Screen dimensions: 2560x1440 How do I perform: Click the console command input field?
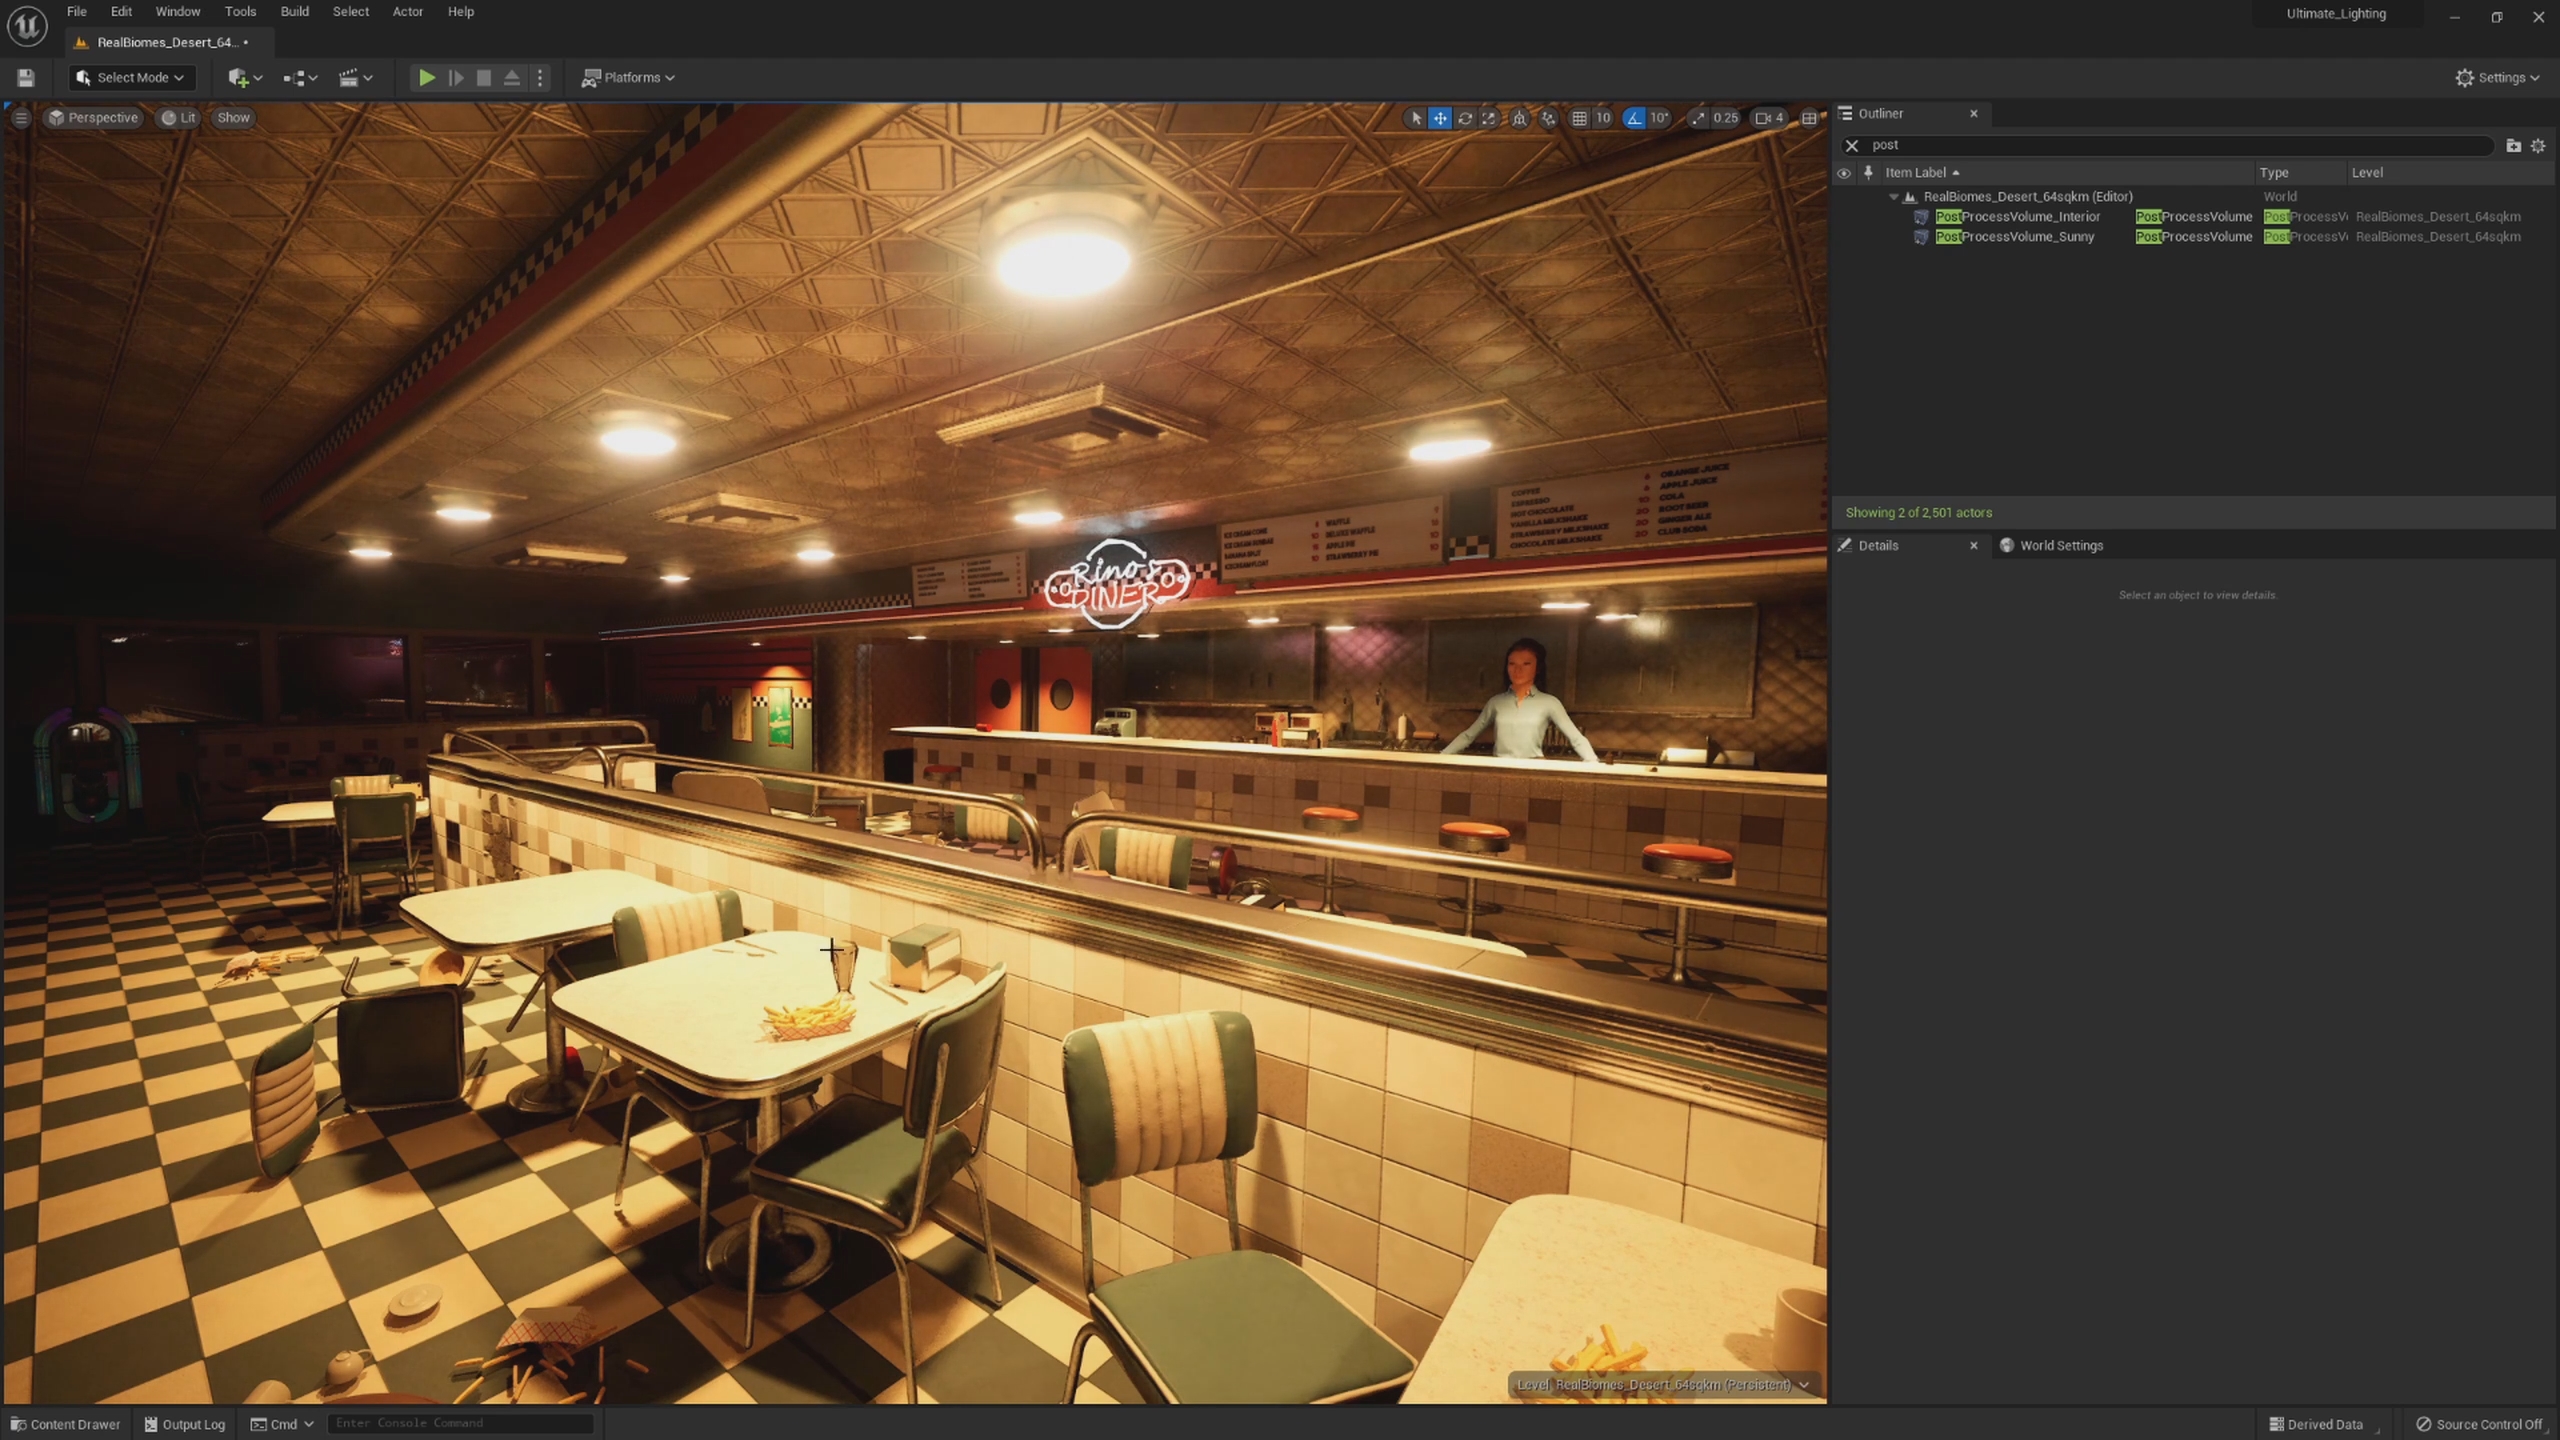point(460,1423)
